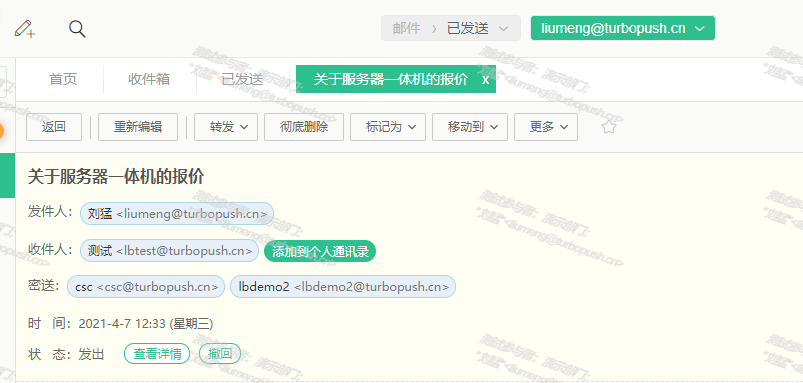Image resolution: width=803 pixels, height=383 pixels.
Task: Close the 关于服务器一体机的报价 tab with its x
Action: click(x=485, y=80)
